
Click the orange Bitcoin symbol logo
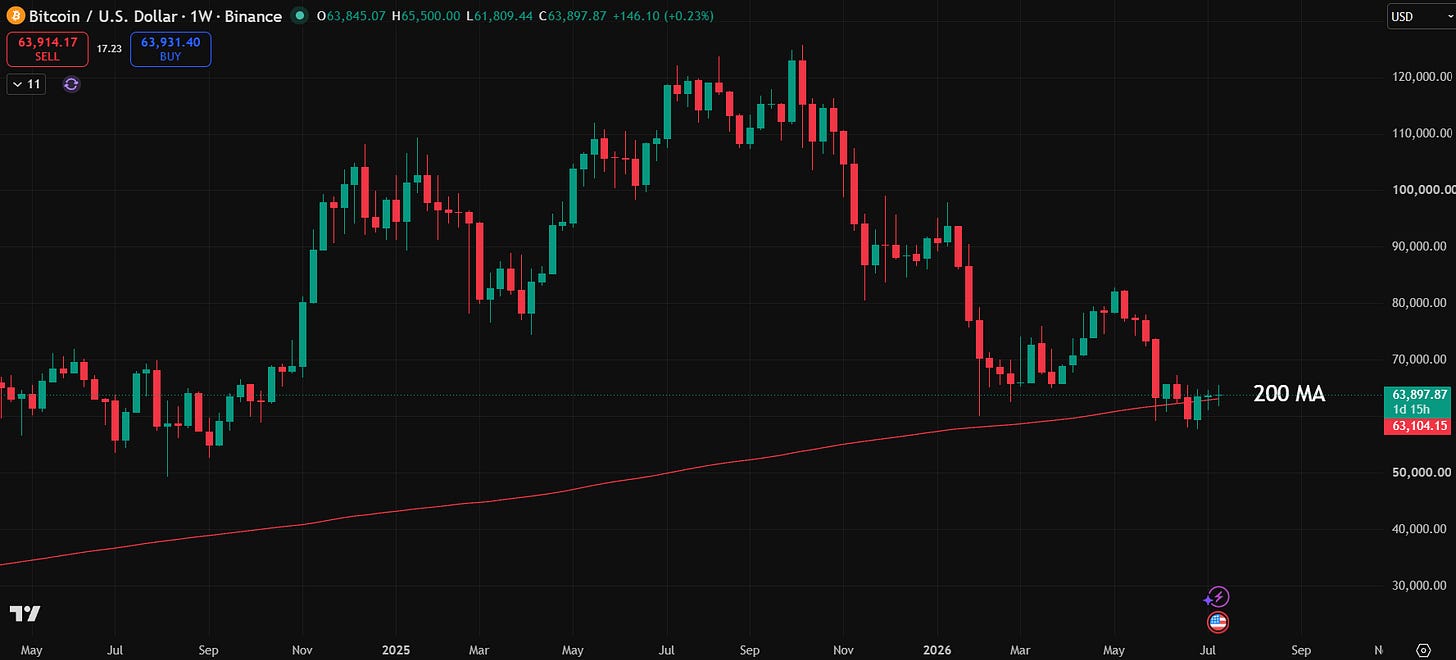click(16, 17)
